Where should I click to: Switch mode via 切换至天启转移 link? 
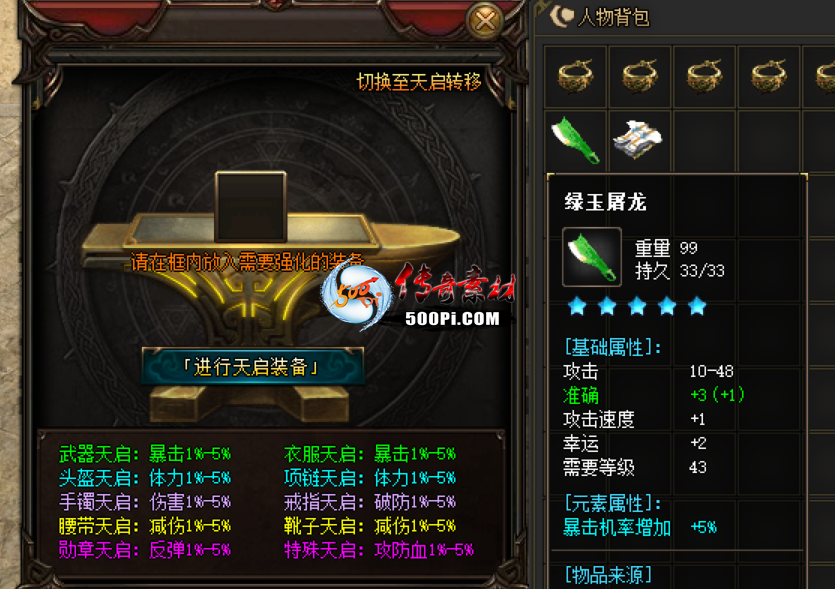pos(419,81)
